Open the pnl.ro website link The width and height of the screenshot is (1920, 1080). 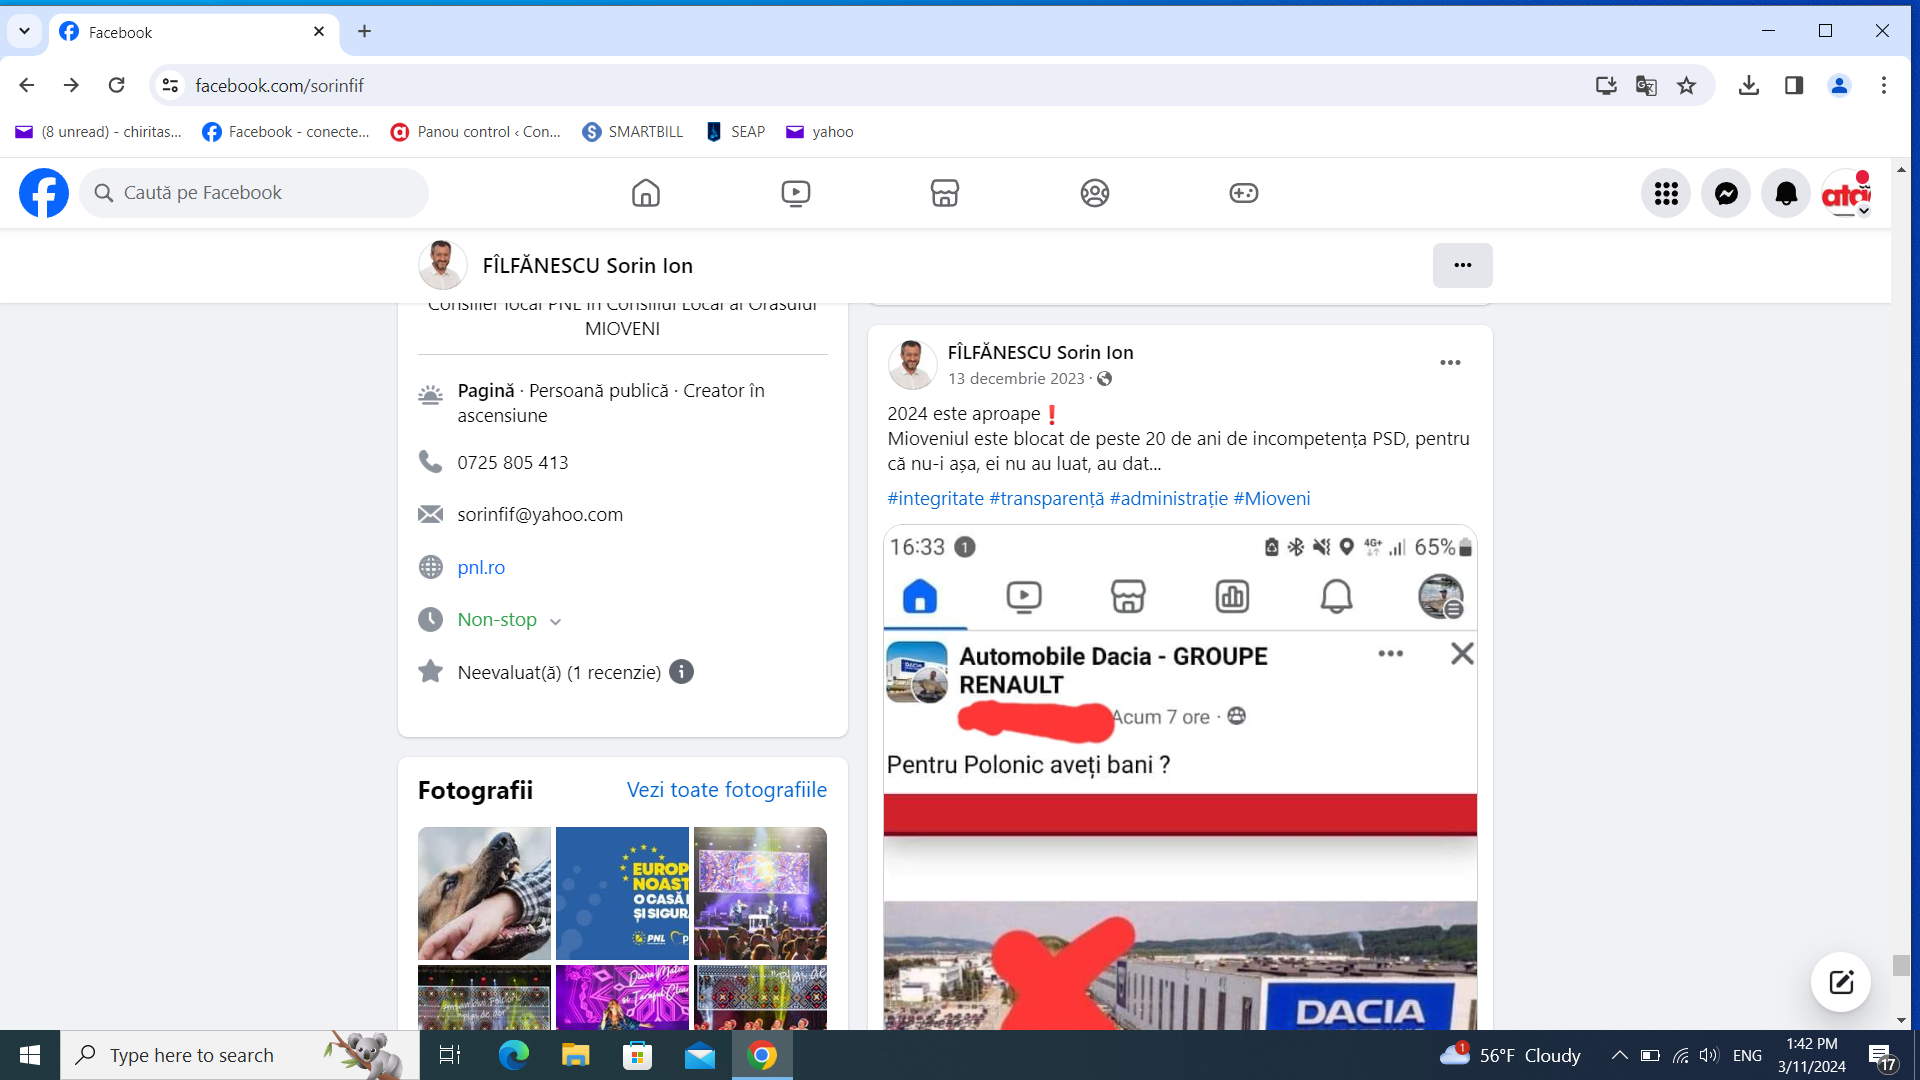point(481,567)
